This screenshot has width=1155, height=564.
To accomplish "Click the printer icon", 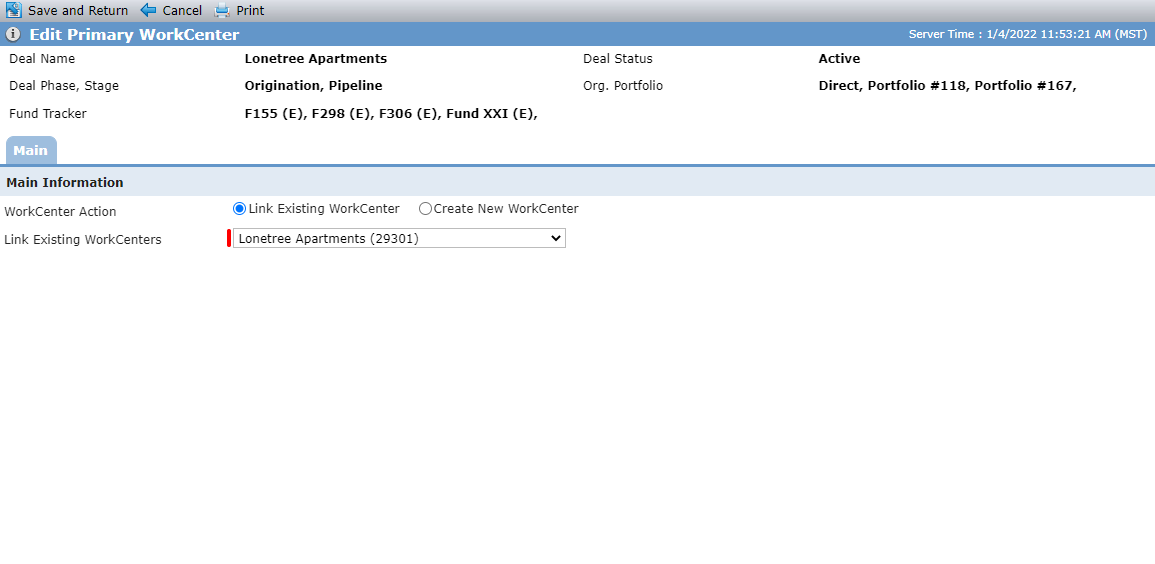I will tap(222, 10).
